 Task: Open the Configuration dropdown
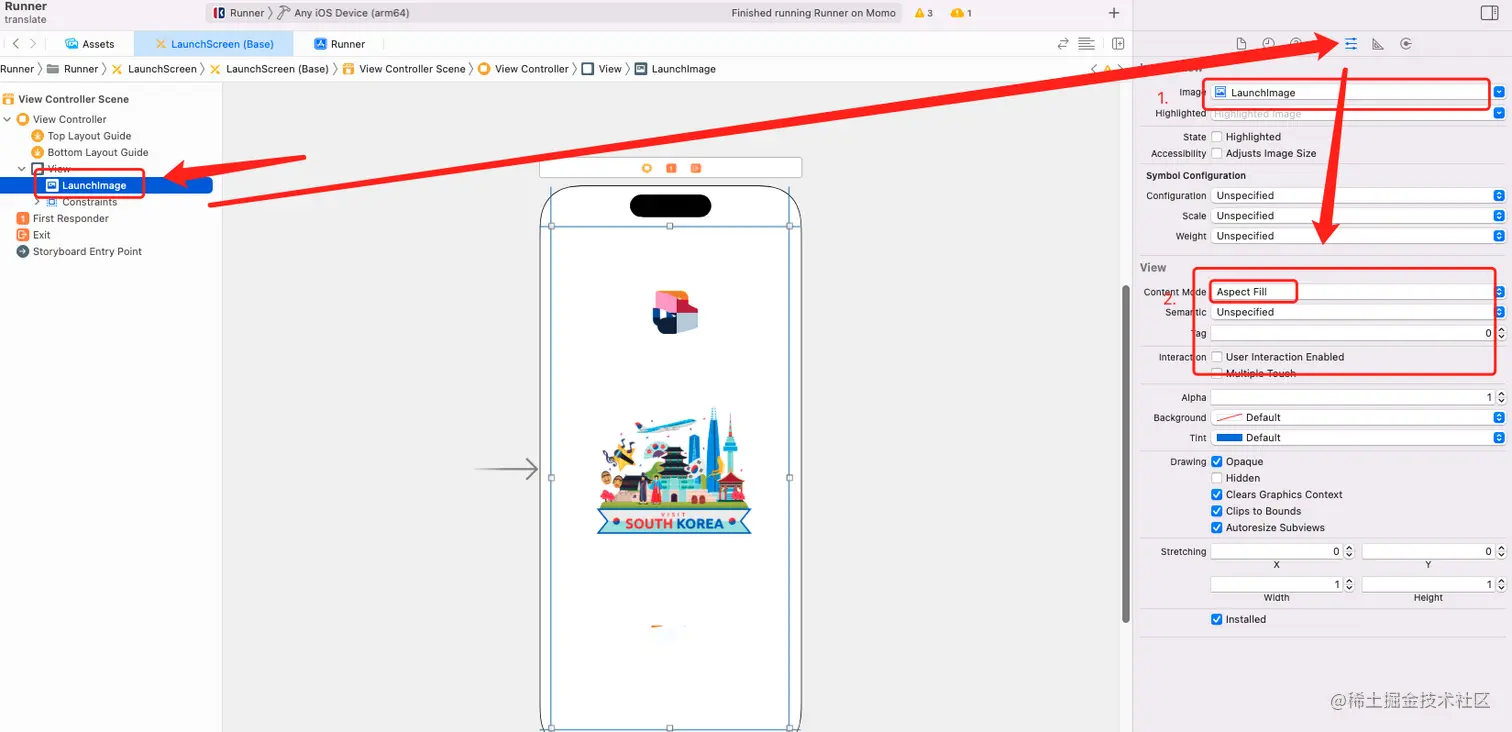point(1358,196)
